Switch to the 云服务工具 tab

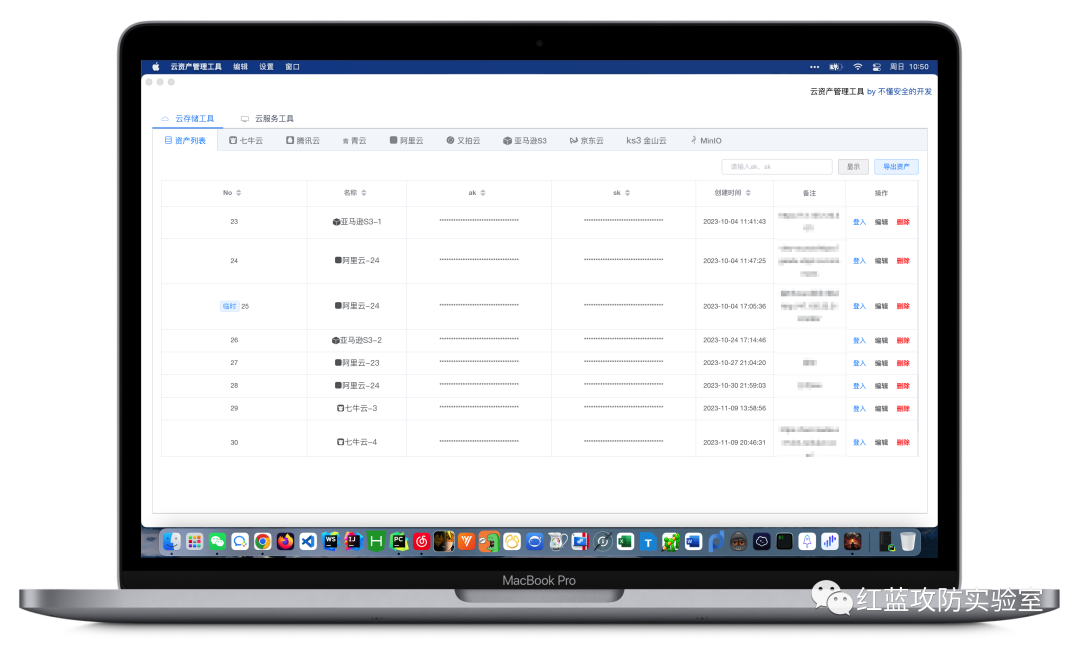point(267,118)
